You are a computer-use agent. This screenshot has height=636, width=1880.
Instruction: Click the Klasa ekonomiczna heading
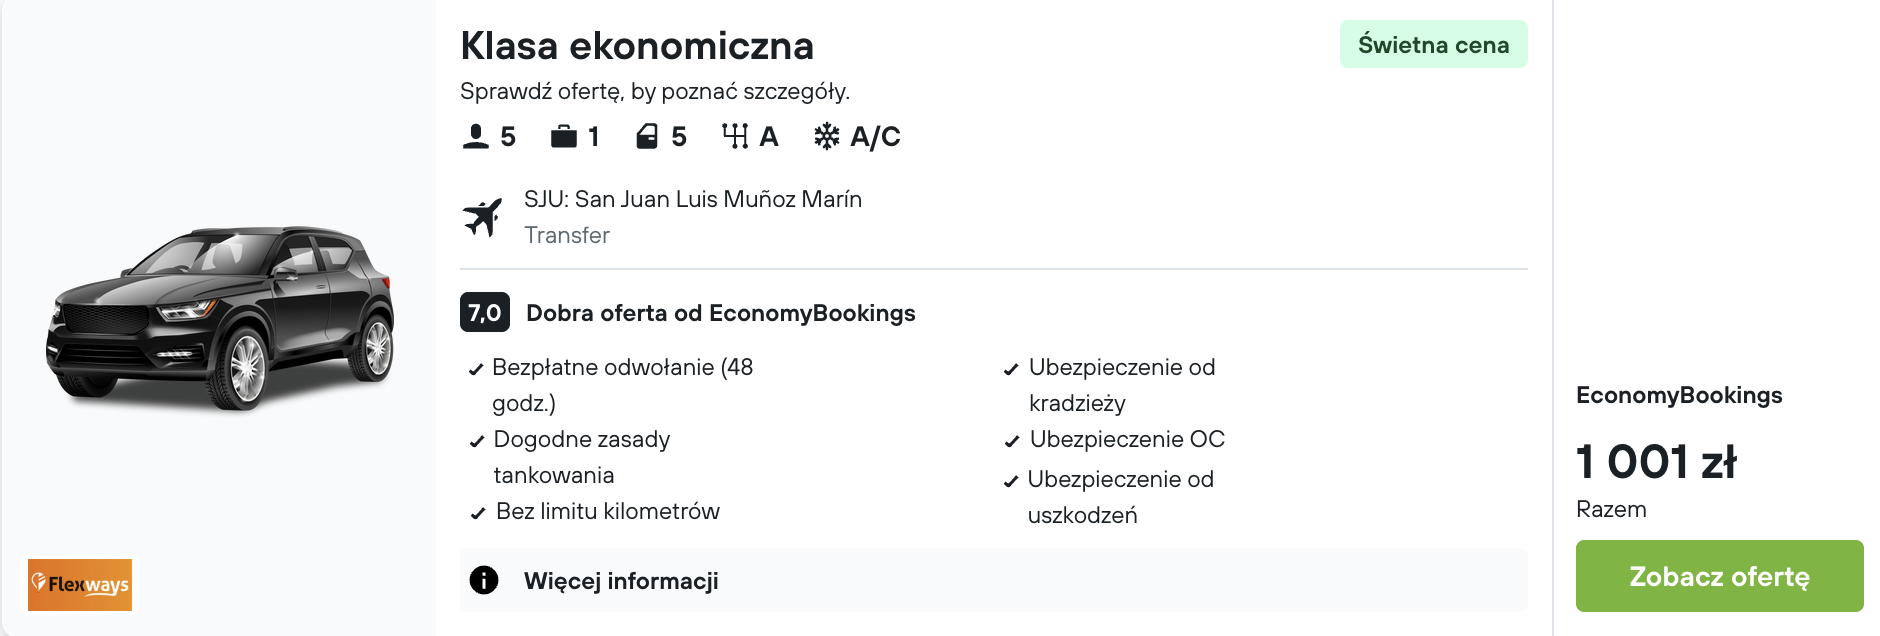pyautogui.click(x=637, y=45)
